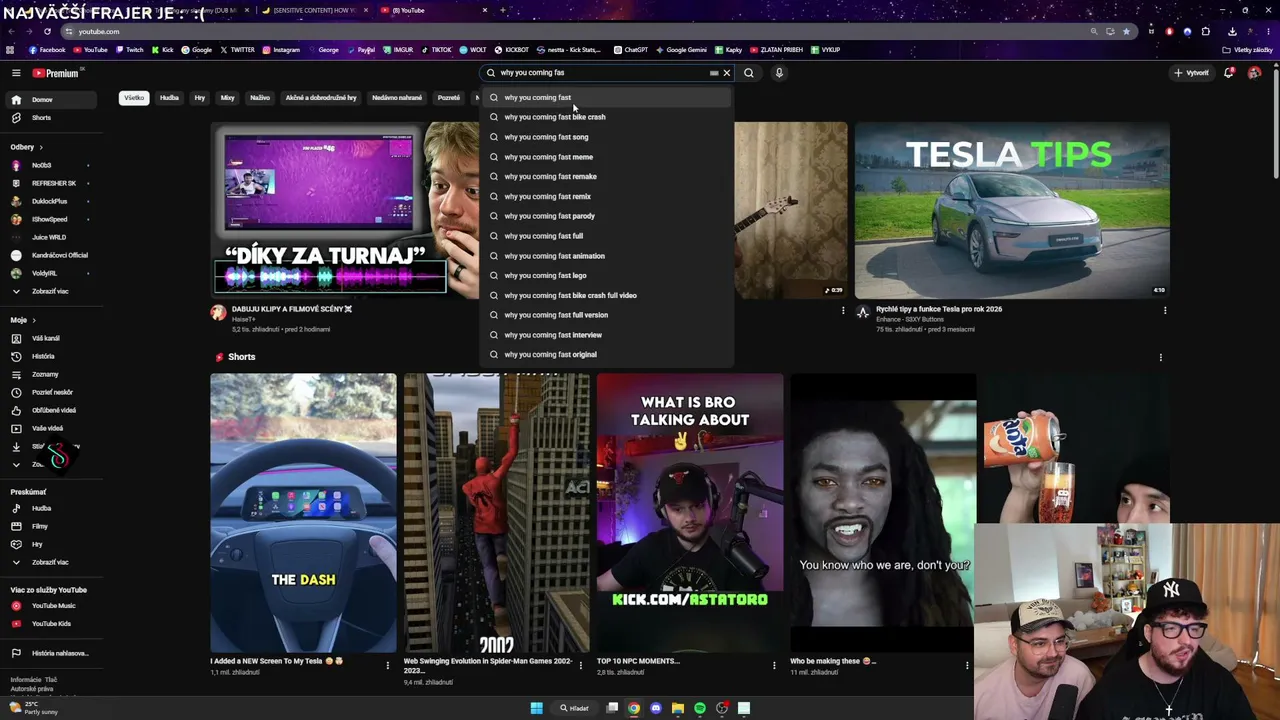This screenshot has width=1280, height=720.
Task: Select the Hudba filter chip
Action: point(169,98)
